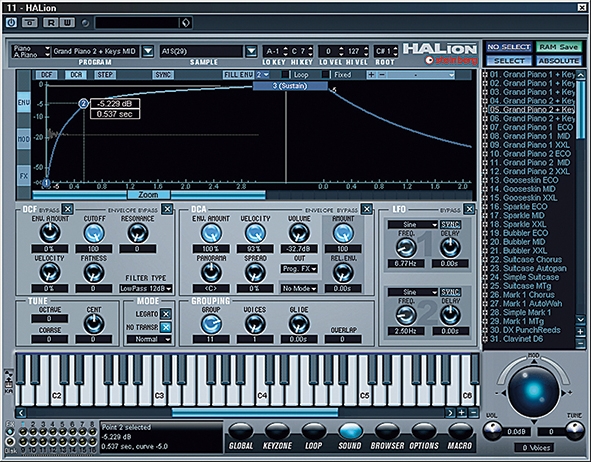
Task: Click the master VOL knob
Action: point(492,431)
